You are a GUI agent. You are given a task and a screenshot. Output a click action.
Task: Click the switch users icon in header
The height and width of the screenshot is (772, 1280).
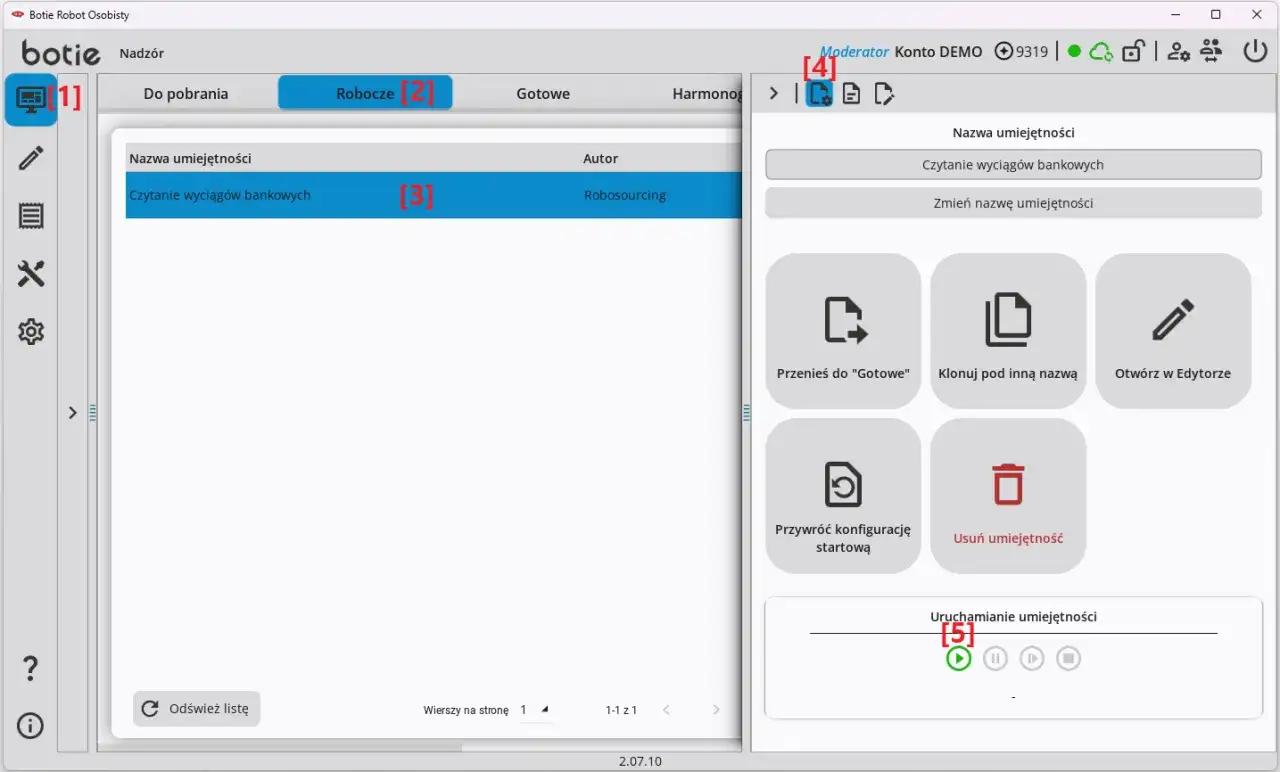pos(1211,51)
